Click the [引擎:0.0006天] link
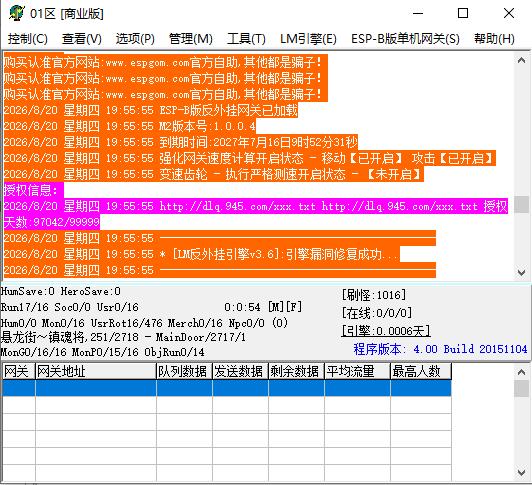 click(386, 331)
